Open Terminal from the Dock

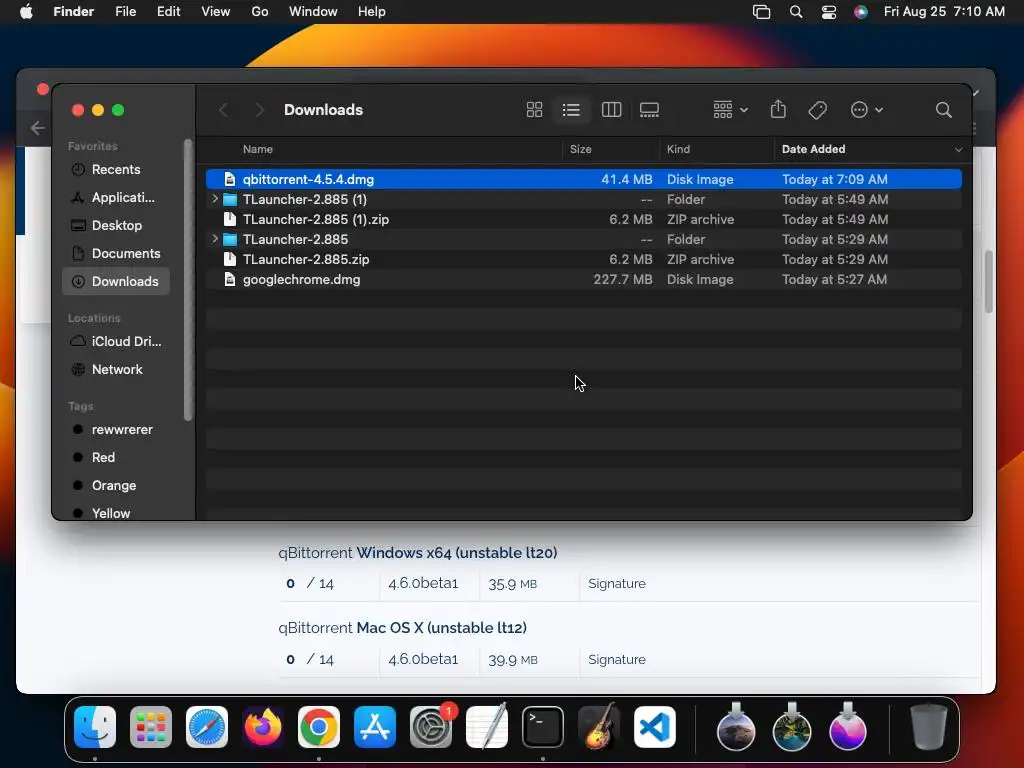543,727
